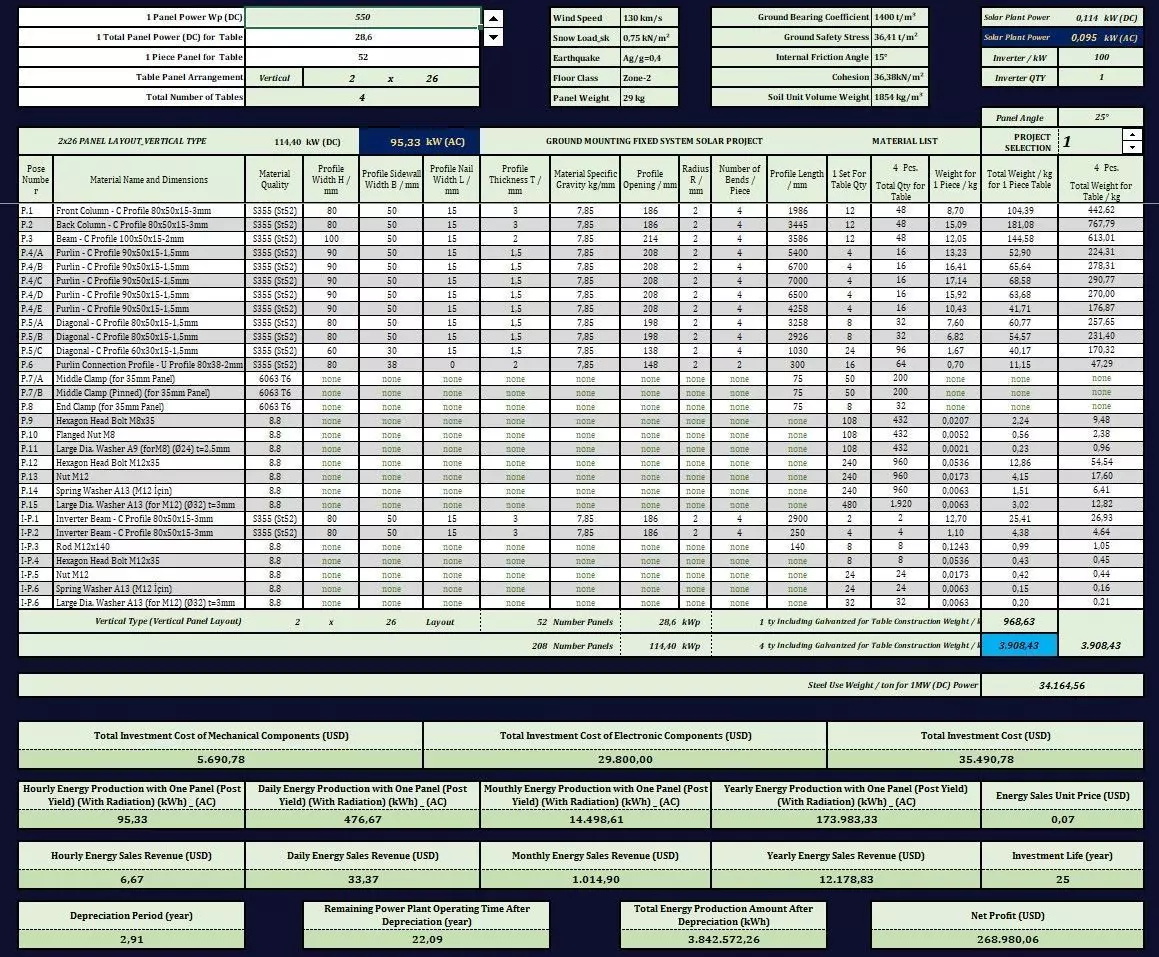This screenshot has width=1159, height=957.
Task: Select Ground Bearing Coefficient value '1400 t/m³'
Action: tap(900, 17)
